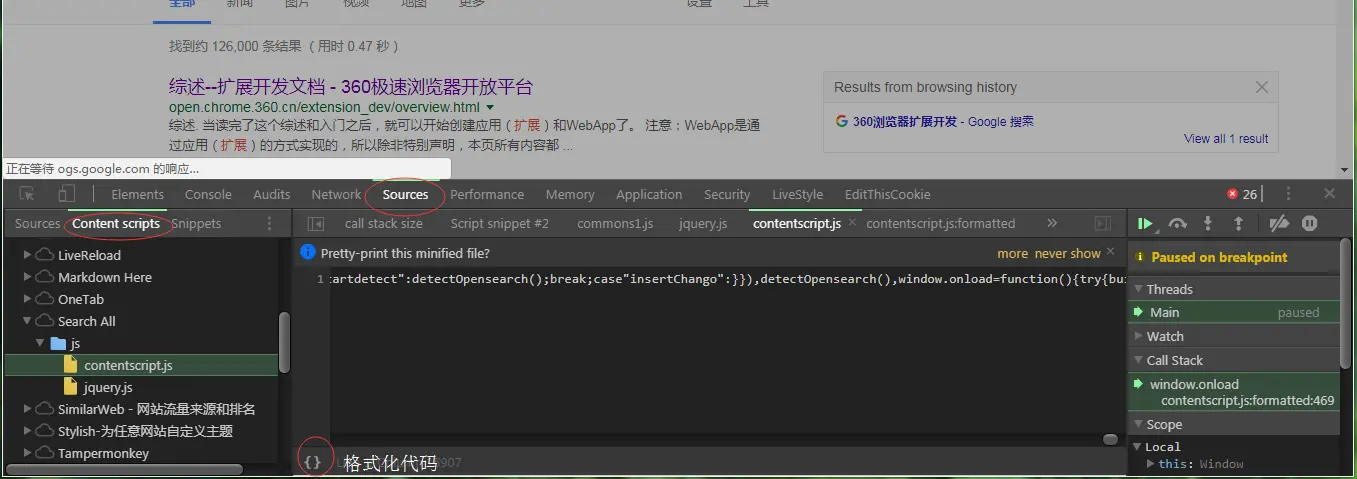
Task: Select the inspect element cursor icon
Action: click(27, 194)
